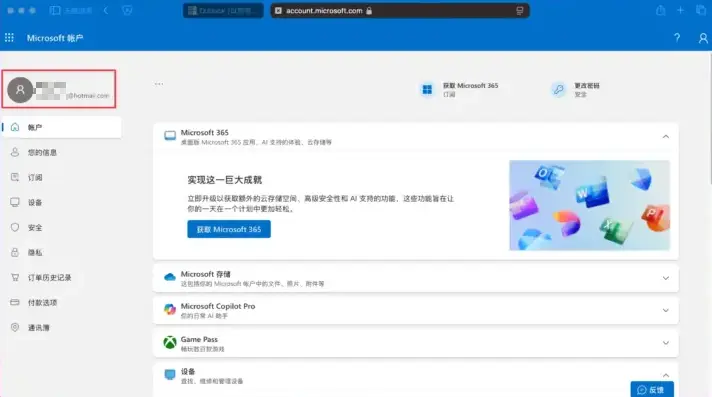Open the account profile icon in header
This screenshot has width=712, height=397.
coord(703,38)
